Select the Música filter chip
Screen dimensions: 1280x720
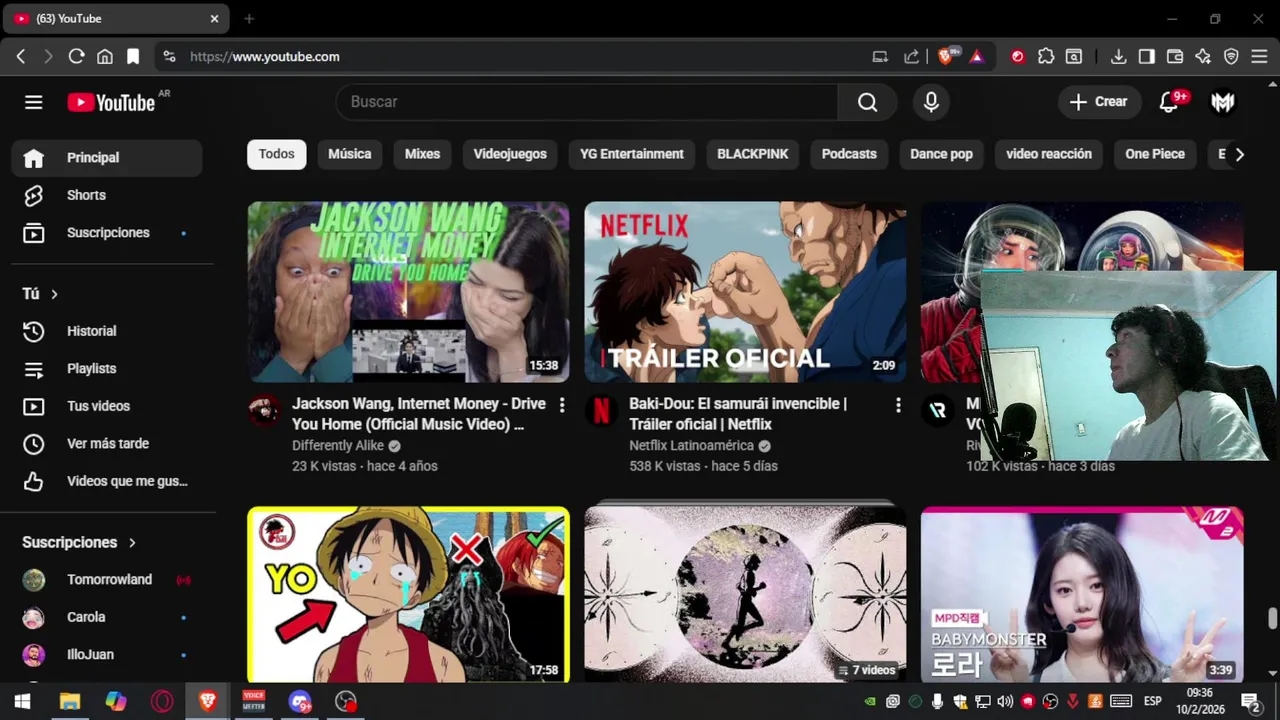point(350,154)
